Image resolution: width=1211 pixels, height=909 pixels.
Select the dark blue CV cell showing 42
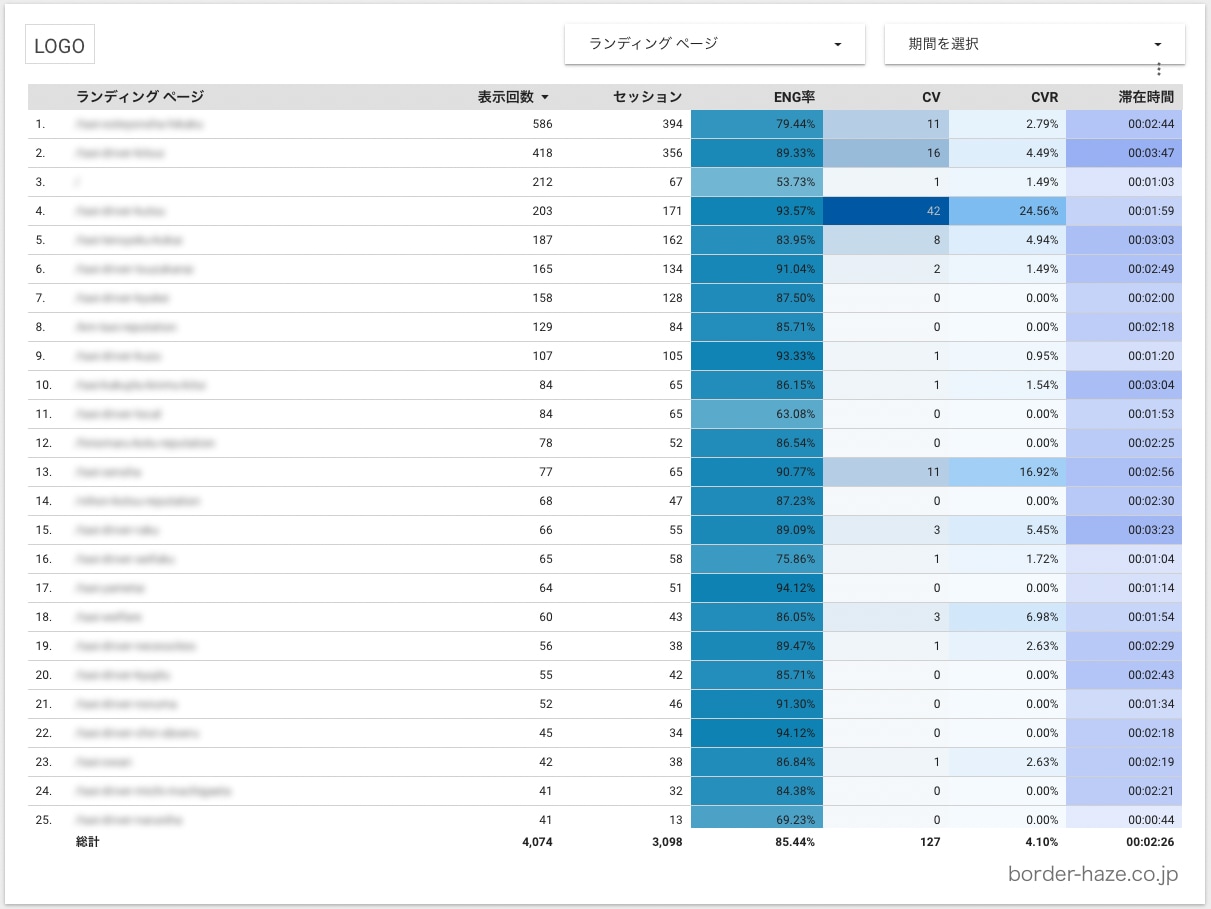pos(886,211)
